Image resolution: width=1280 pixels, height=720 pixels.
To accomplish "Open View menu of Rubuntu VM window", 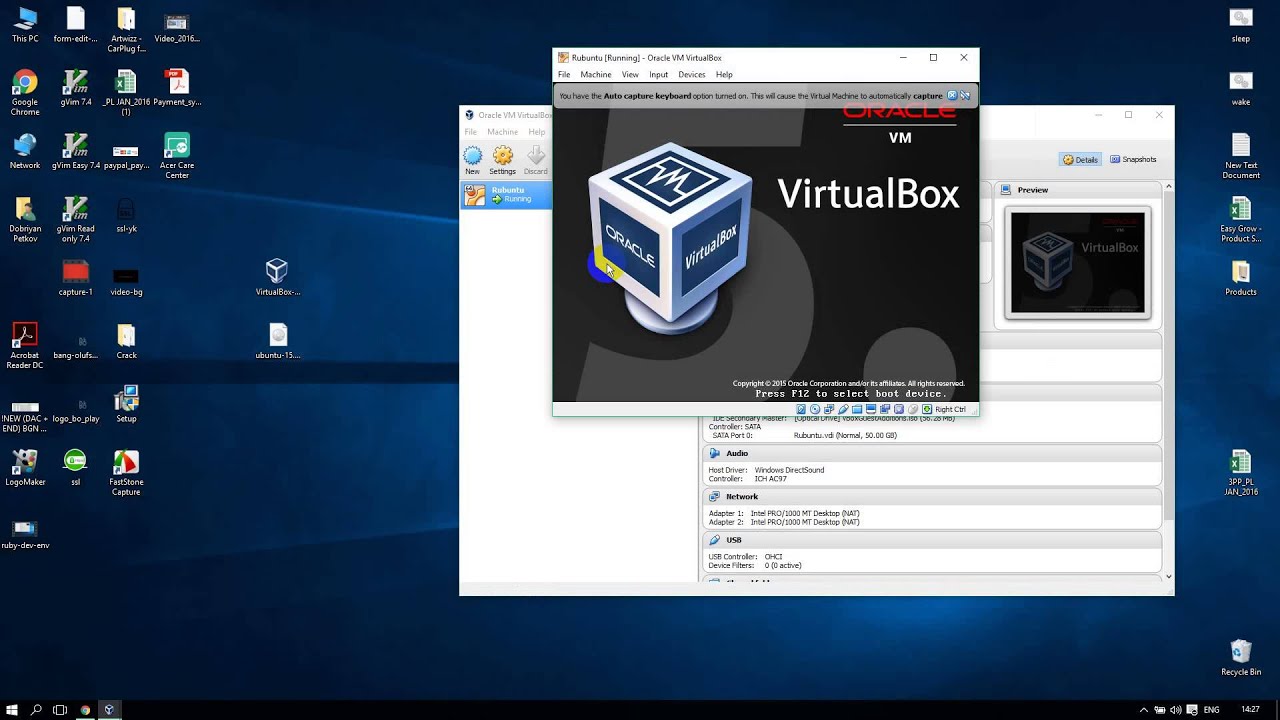I will [630, 75].
